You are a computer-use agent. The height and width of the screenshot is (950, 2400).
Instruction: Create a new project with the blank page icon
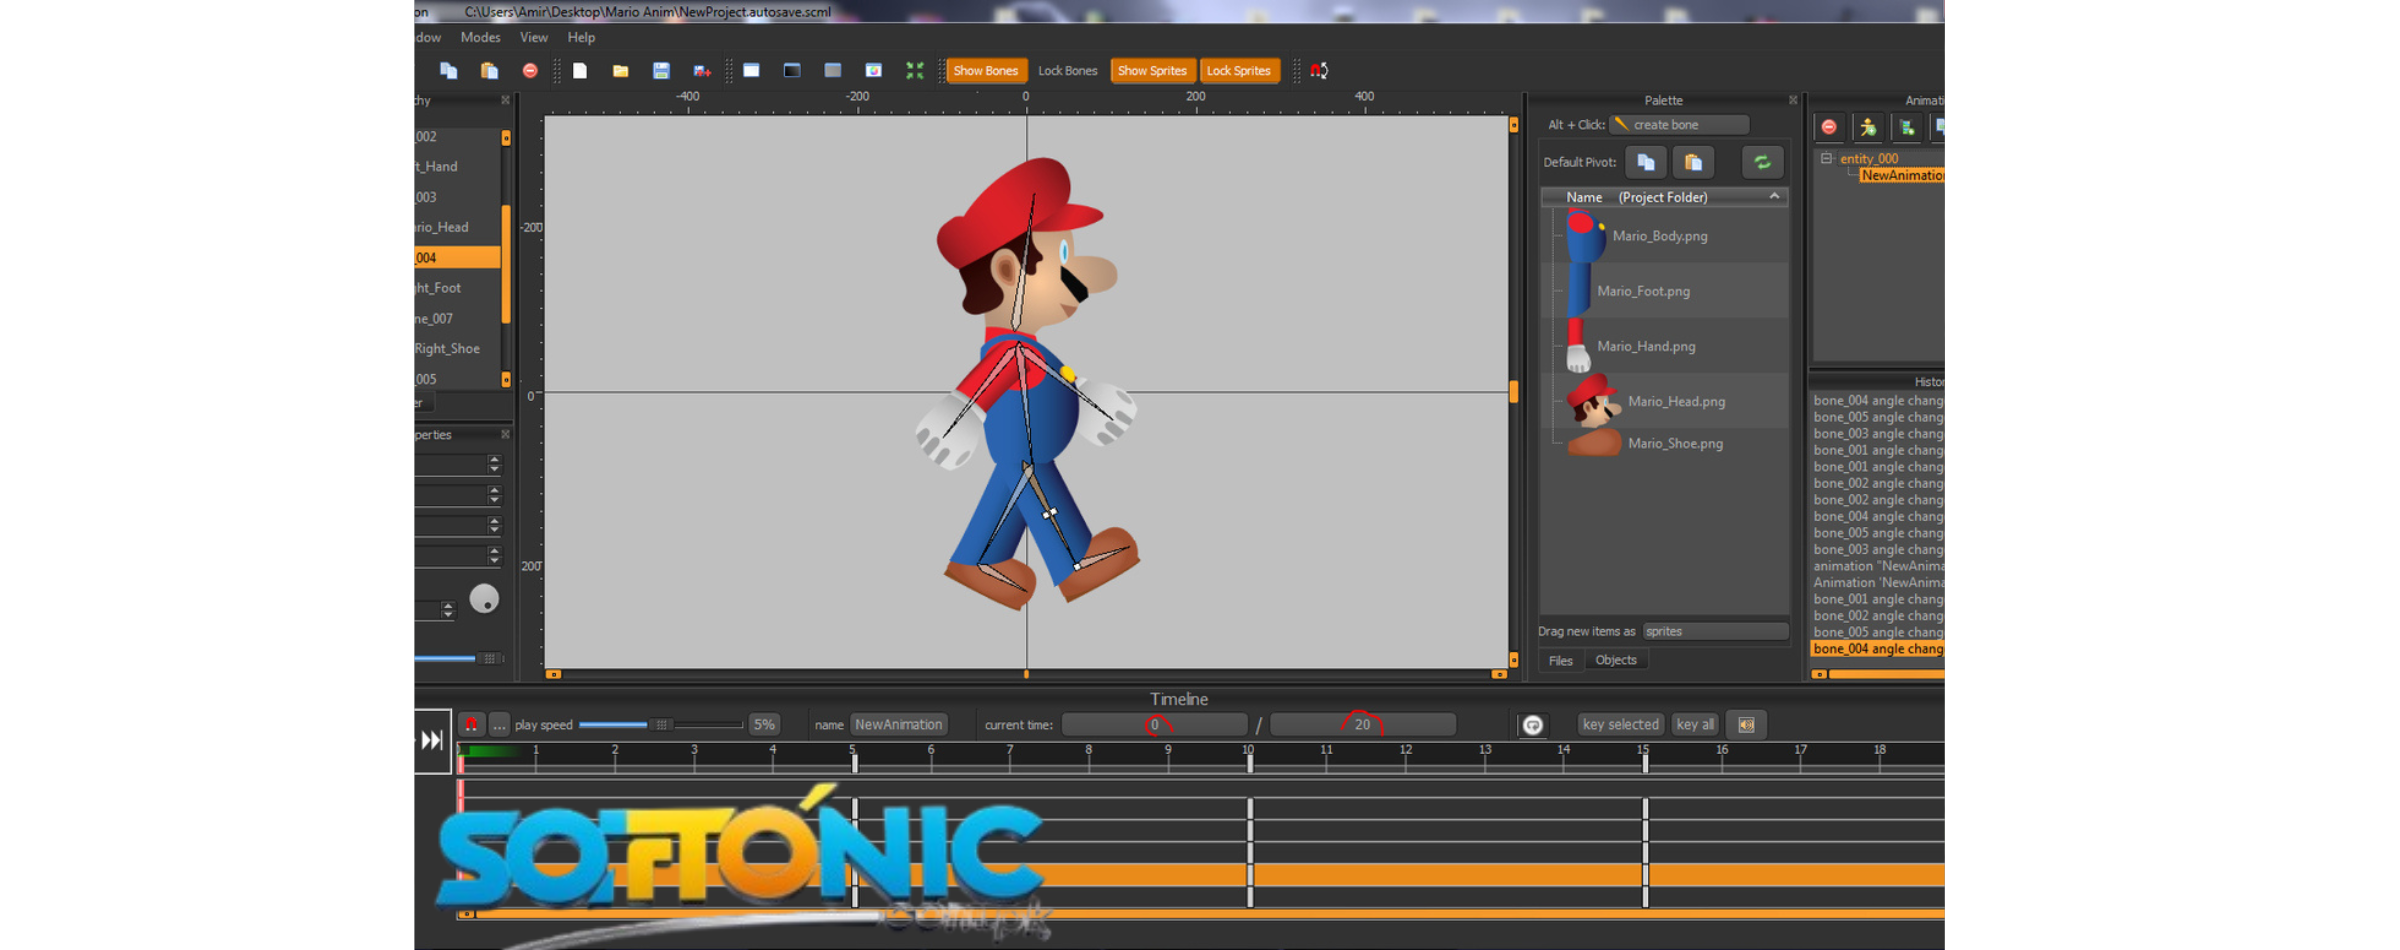(x=580, y=70)
